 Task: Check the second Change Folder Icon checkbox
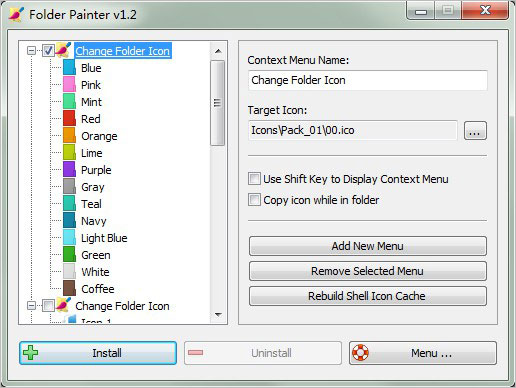pyautogui.click(x=48, y=306)
